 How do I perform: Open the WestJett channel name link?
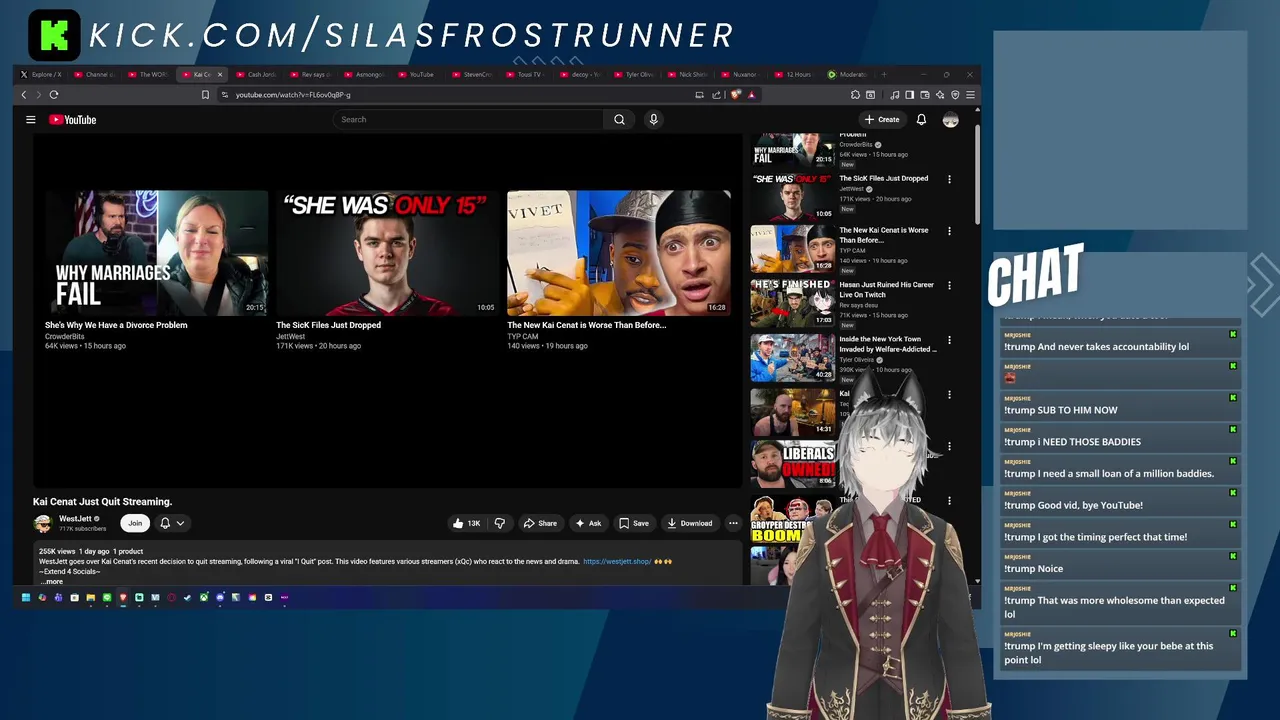(x=75, y=519)
